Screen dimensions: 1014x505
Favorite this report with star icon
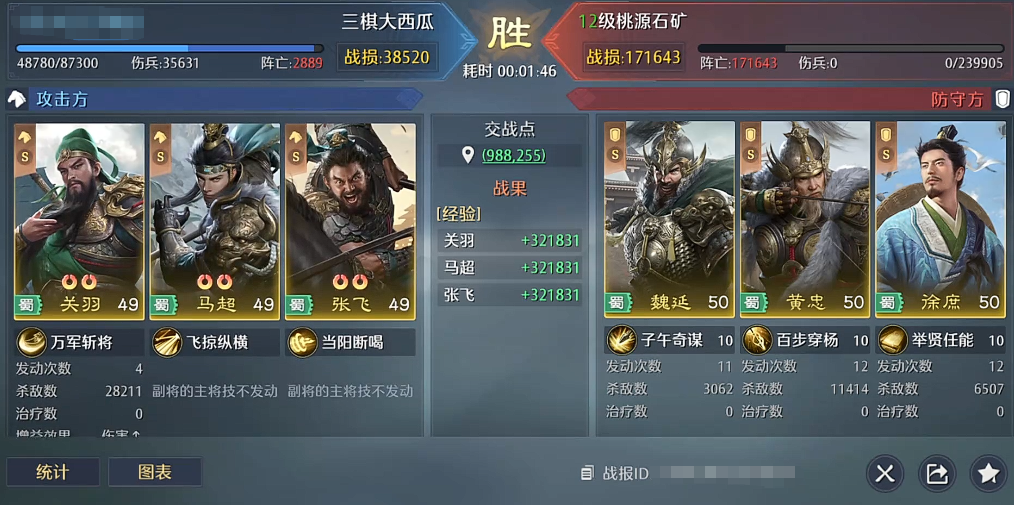pyautogui.click(x=988, y=474)
